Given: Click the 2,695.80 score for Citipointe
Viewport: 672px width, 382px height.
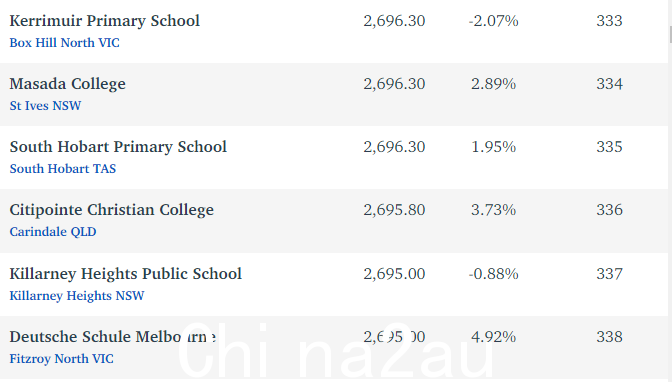Looking at the screenshot, I should pyautogui.click(x=394, y=210).
